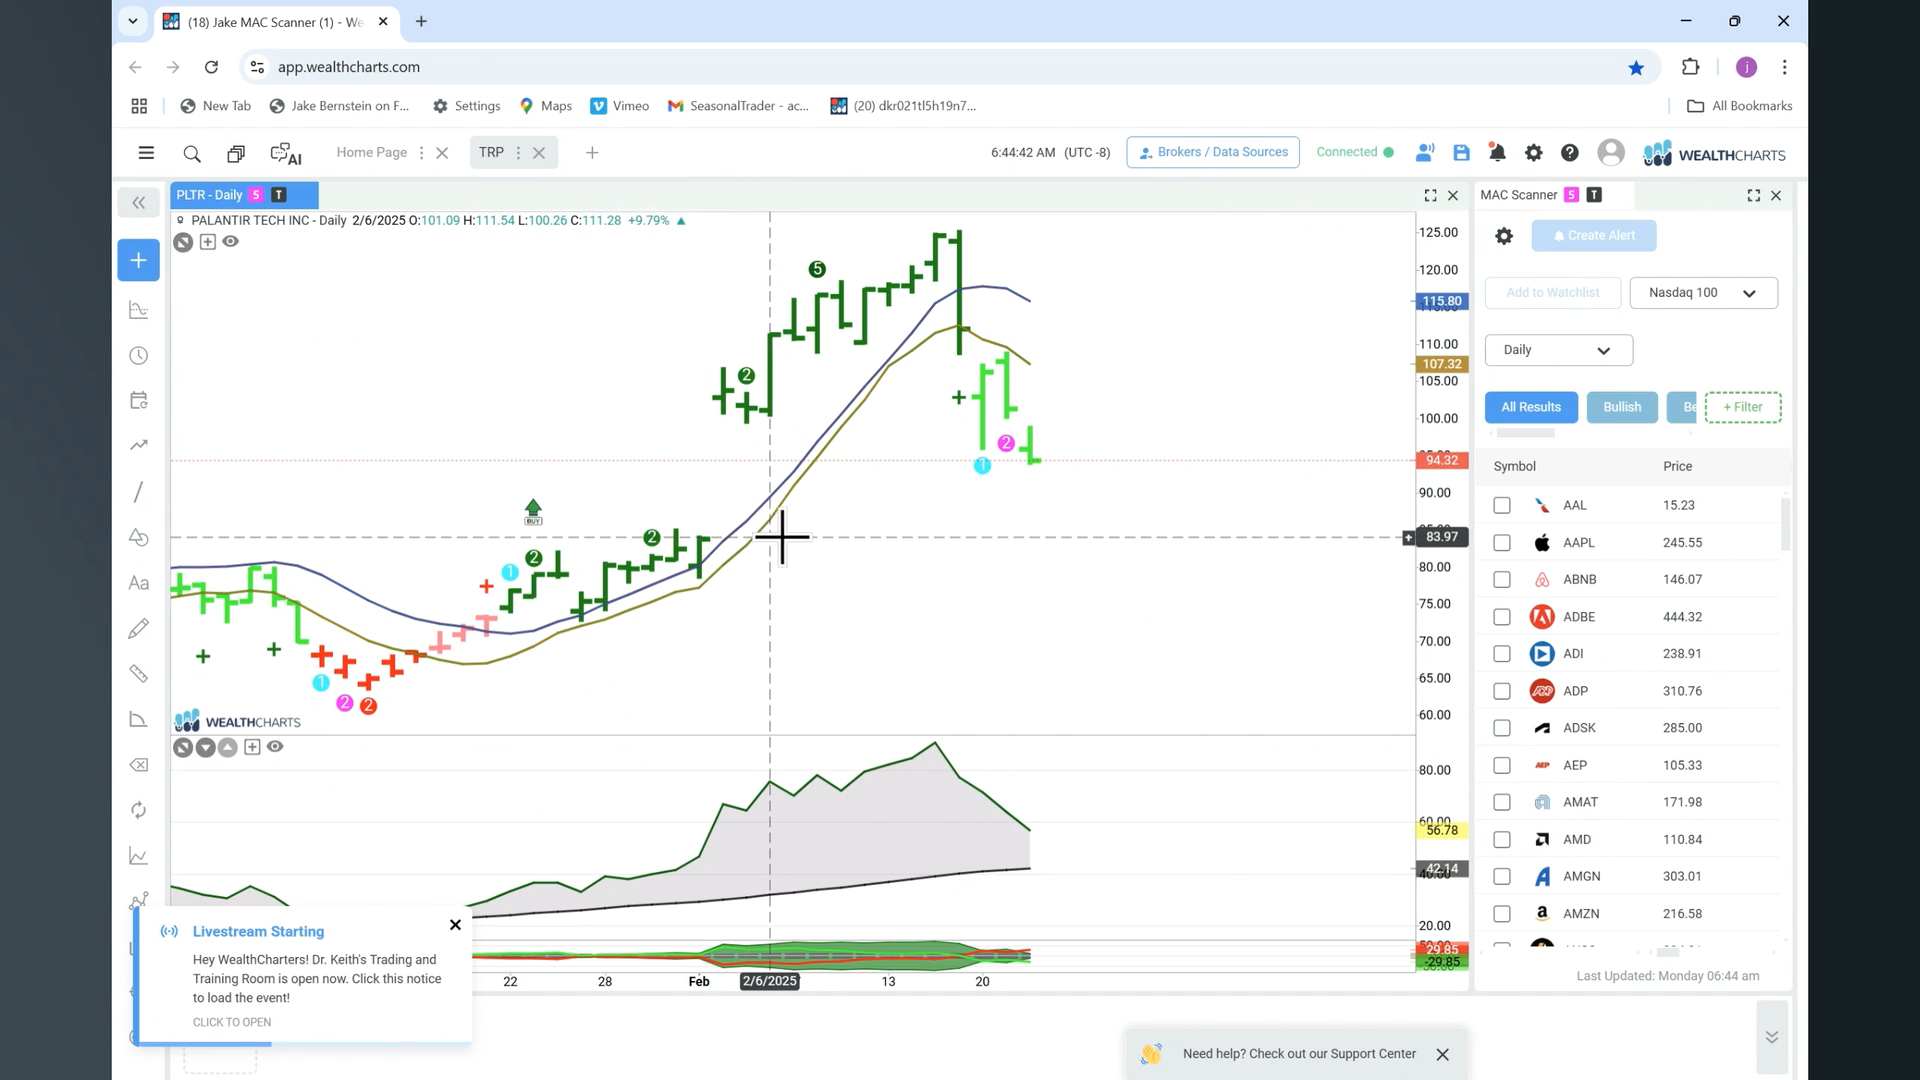The image size is (1920, 1080).
Task: Open Home Page tab options menu
Action: (421, 153)
